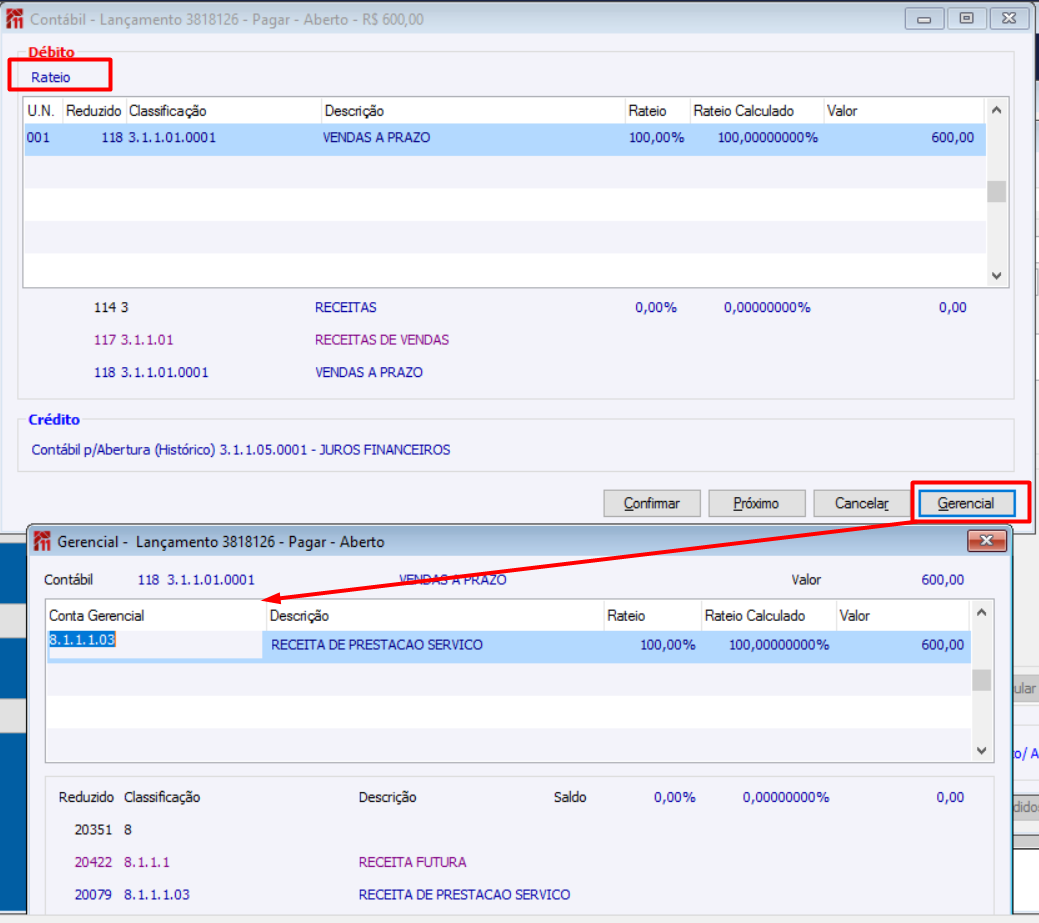Click the 20351 8 hierarchy line
The height and width of the screenshot is (923, 1039).
pyautogui.click(x=103, y=830)
